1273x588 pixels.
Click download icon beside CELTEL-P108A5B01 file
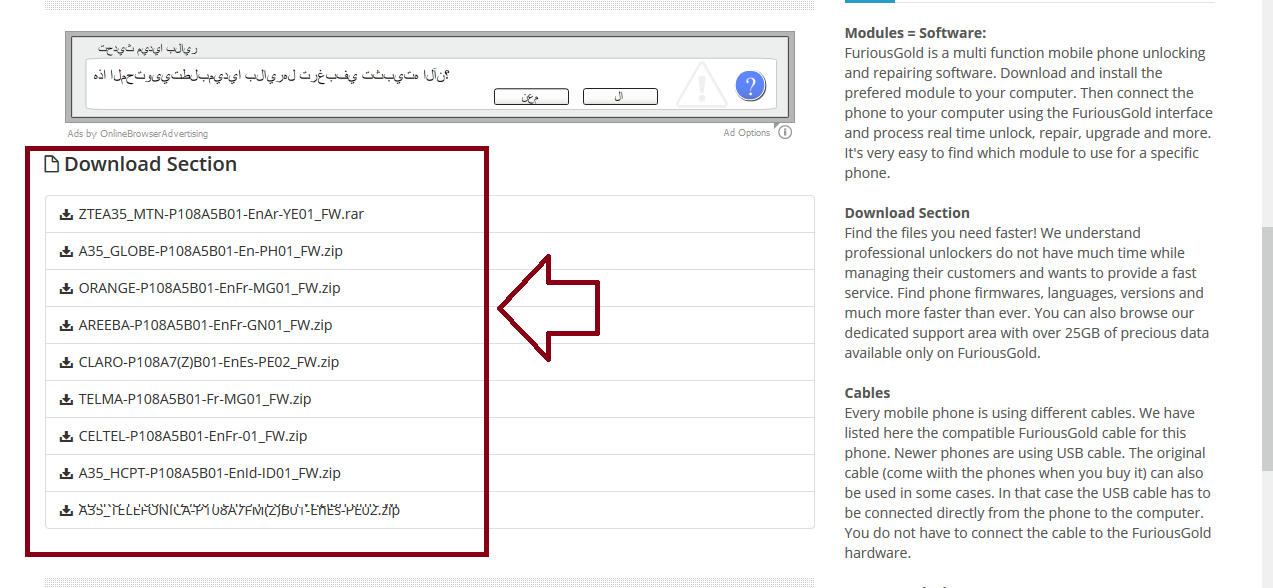point(66,436)
